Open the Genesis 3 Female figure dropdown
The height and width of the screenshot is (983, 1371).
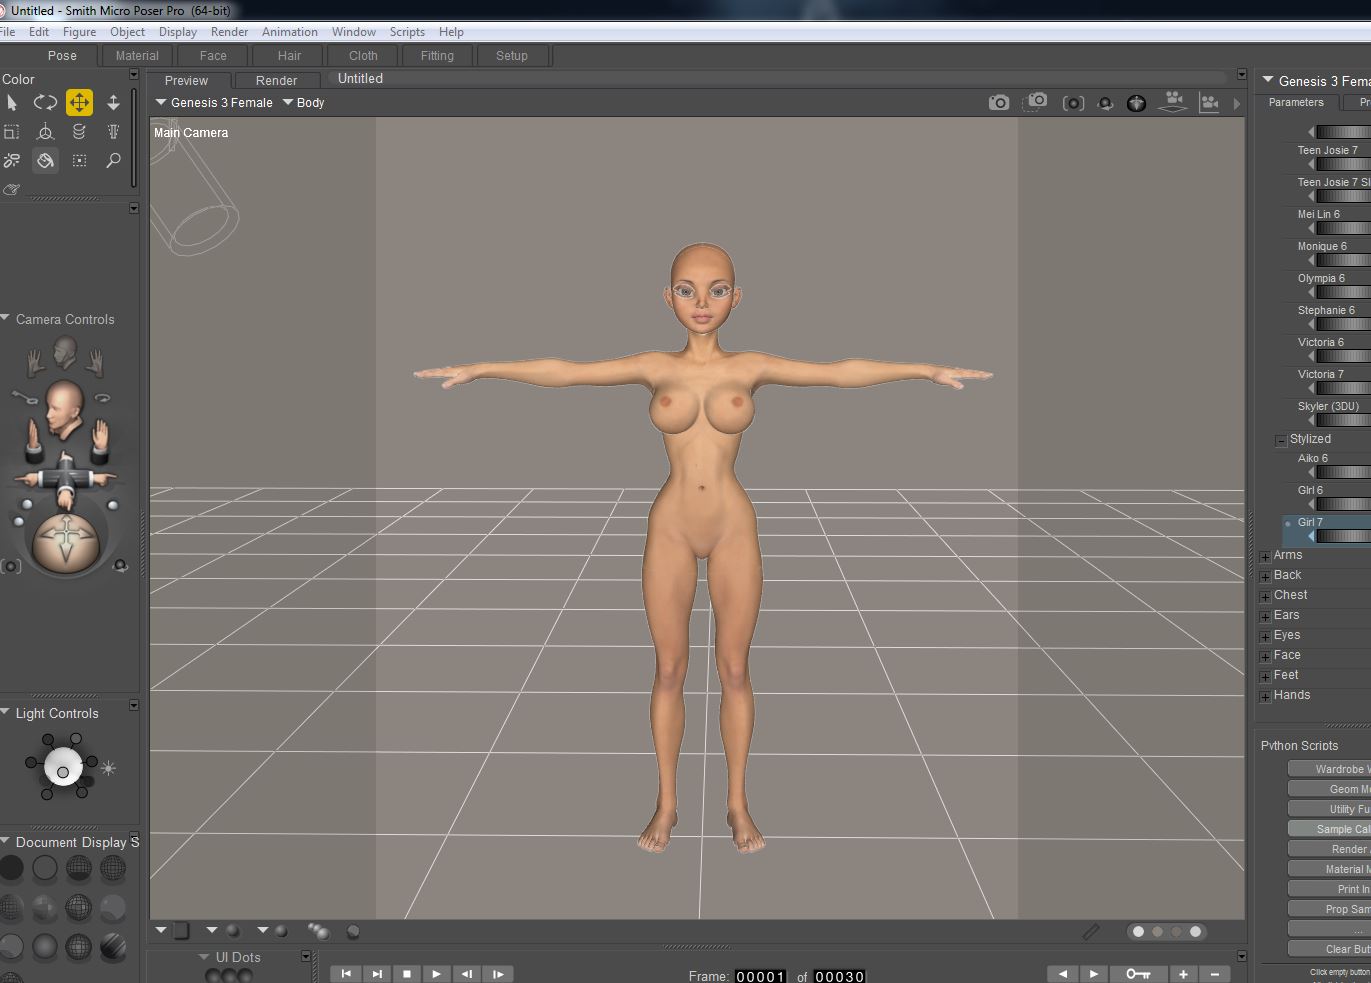pyautogui.click(x=214, y=102)
